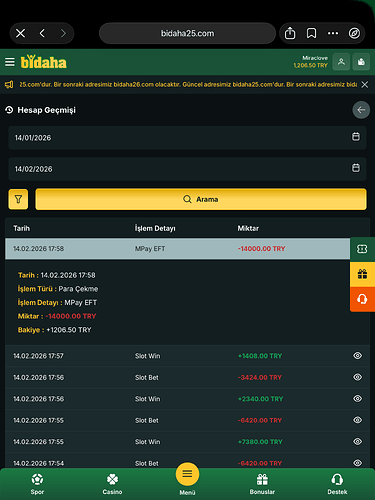Expand the +2340.00 TRY row

[187, 399]
